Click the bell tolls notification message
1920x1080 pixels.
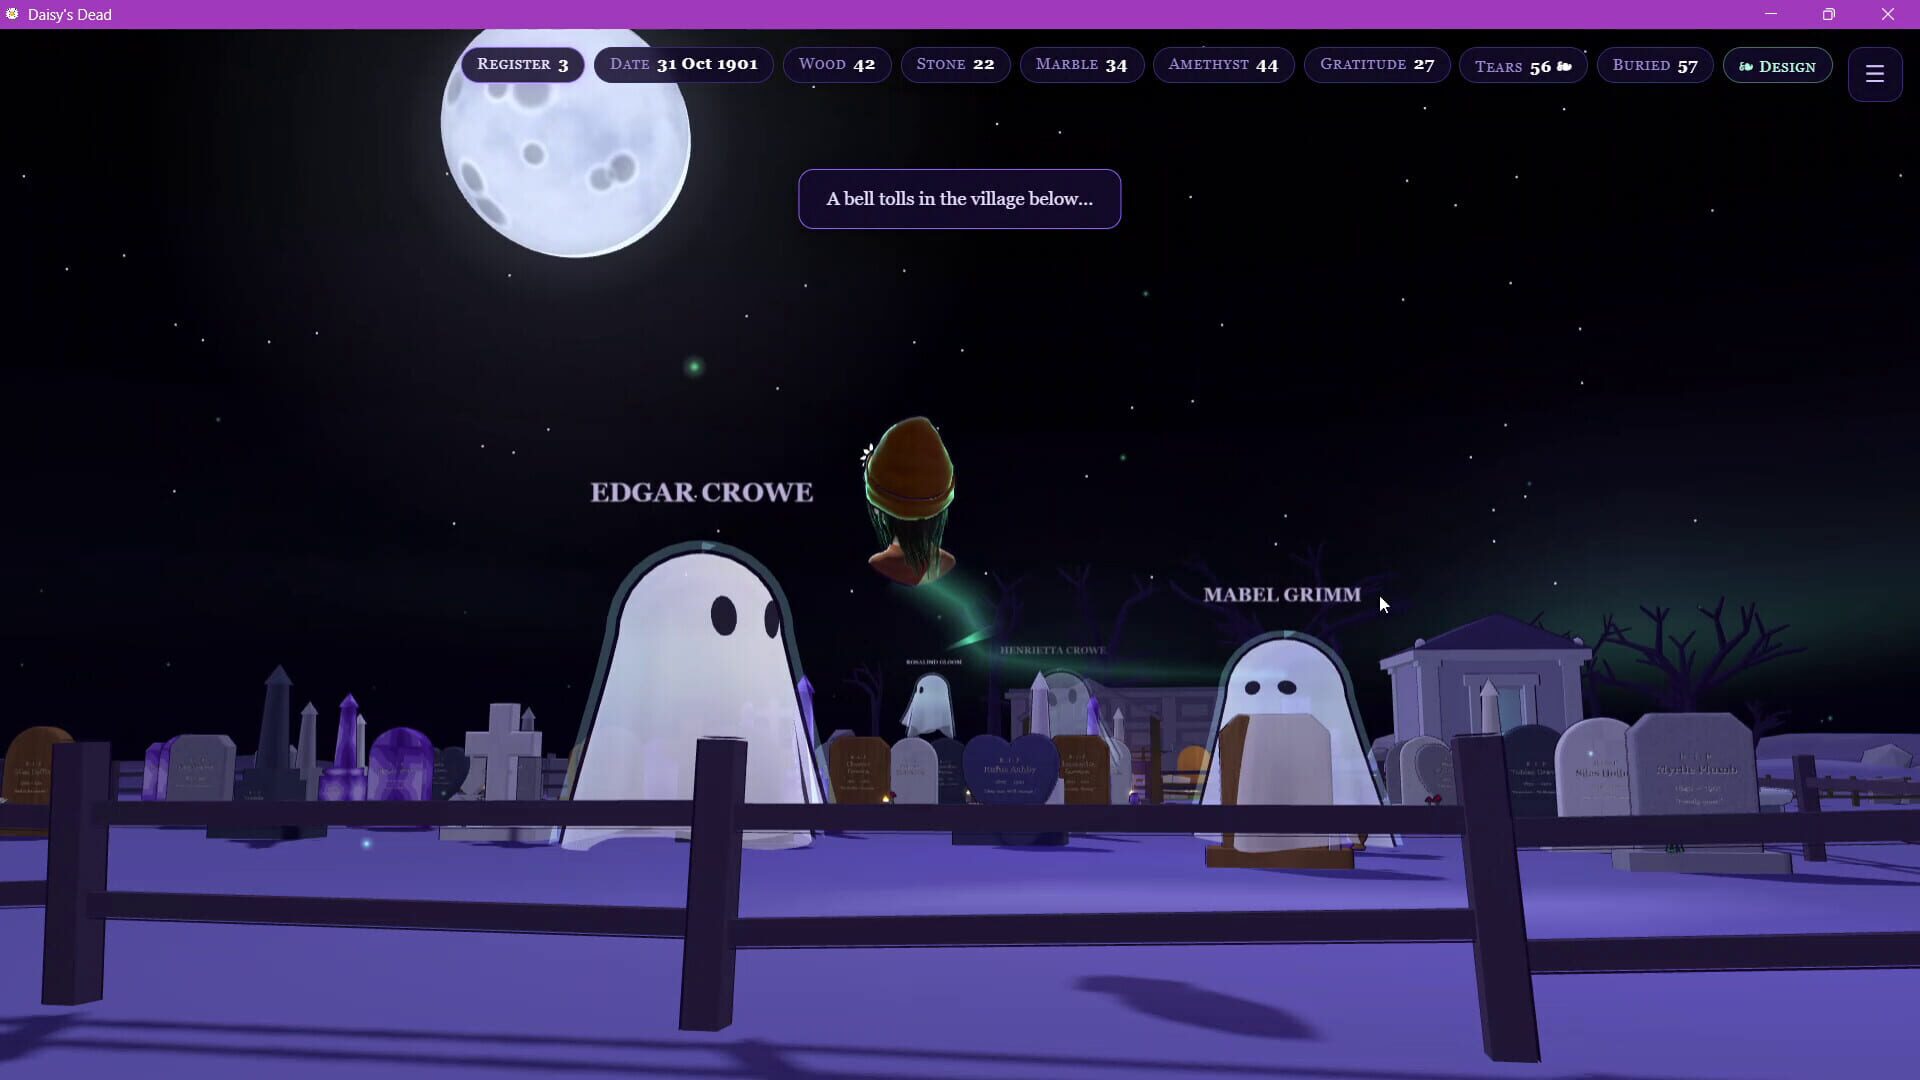(959, 199)
